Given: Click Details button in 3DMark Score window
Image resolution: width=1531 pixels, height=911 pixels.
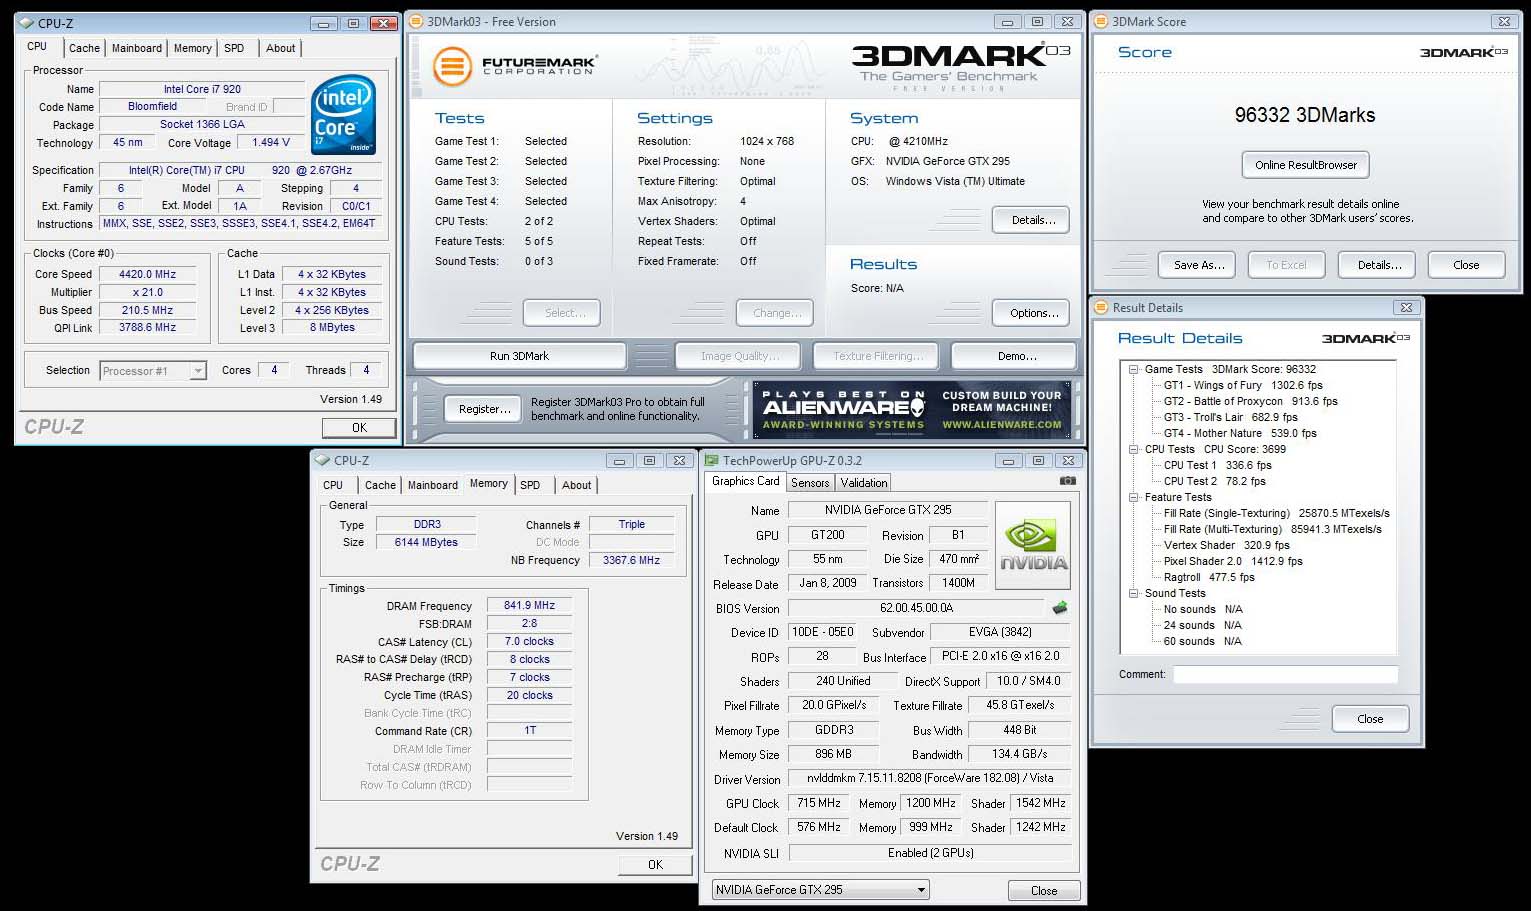Looking at the screenshot, I should [1379, 265].
